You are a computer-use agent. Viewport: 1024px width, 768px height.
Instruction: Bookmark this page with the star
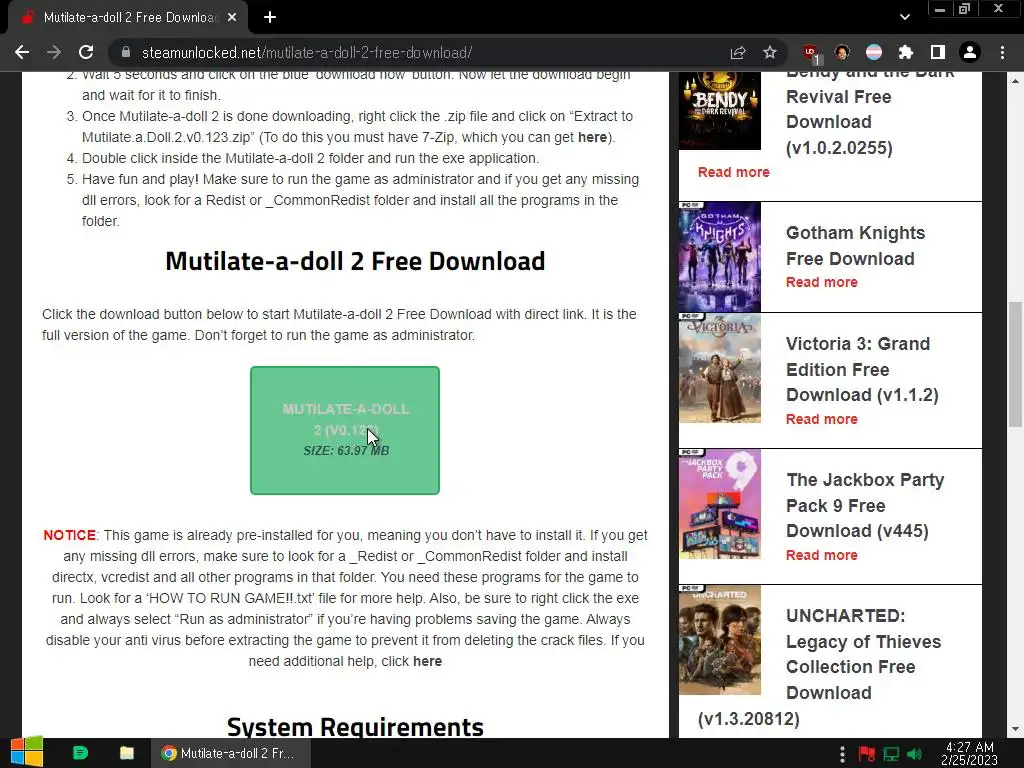click(770, 52)
